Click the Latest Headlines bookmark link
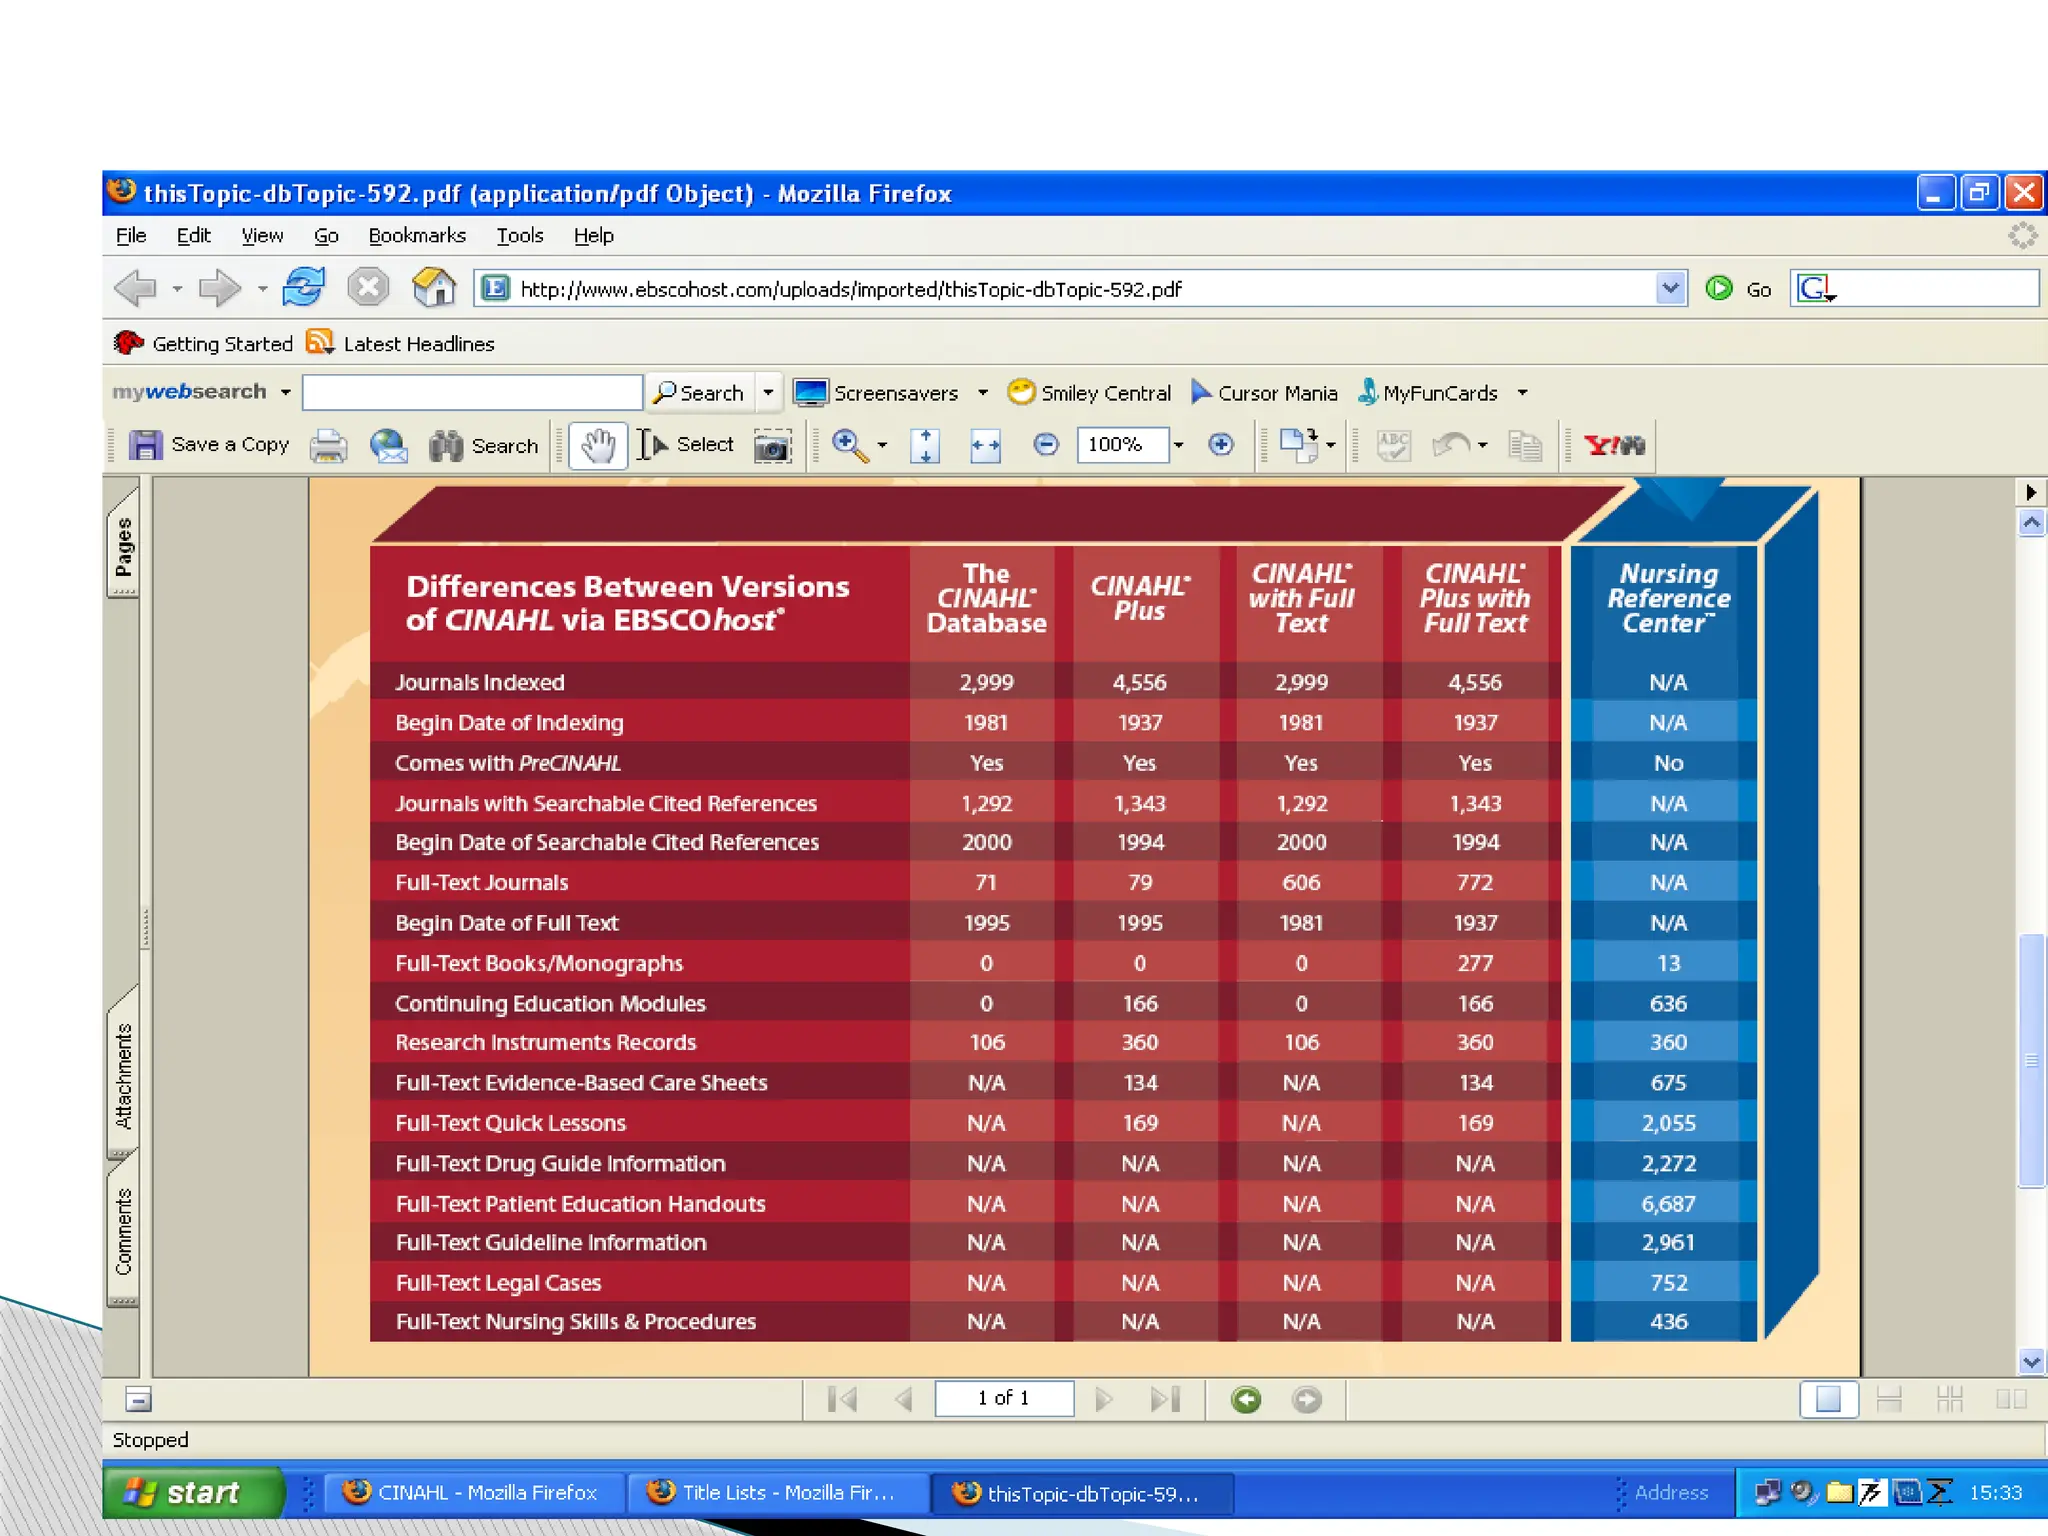 [x=418, y=344]
